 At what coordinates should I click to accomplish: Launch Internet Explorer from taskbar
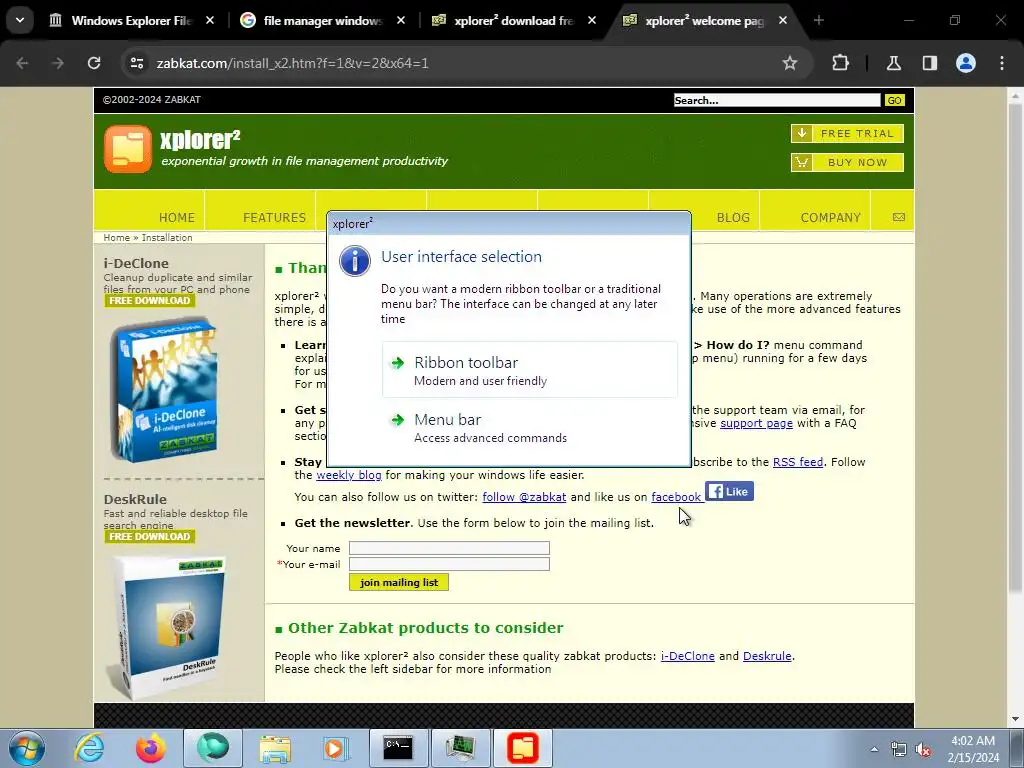[x=89, y=748]
